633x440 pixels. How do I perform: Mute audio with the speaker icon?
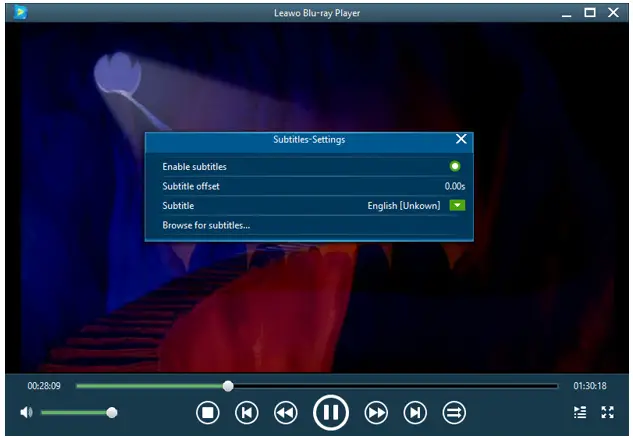tap(26, 412)
